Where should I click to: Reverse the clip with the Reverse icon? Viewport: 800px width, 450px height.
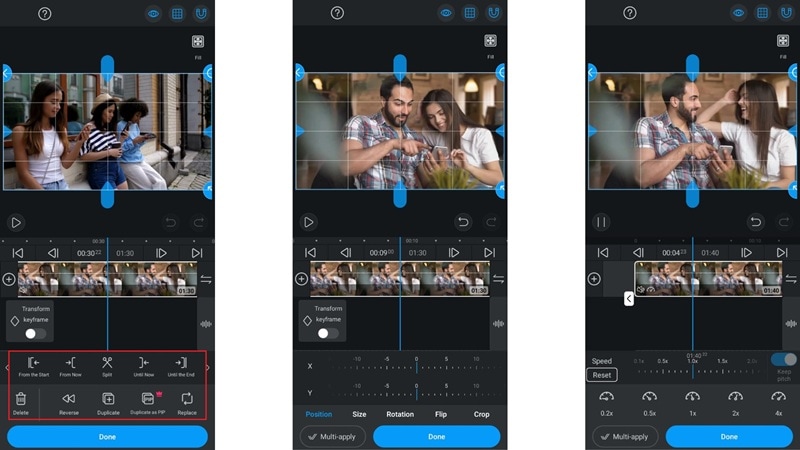tap(68, 398)
